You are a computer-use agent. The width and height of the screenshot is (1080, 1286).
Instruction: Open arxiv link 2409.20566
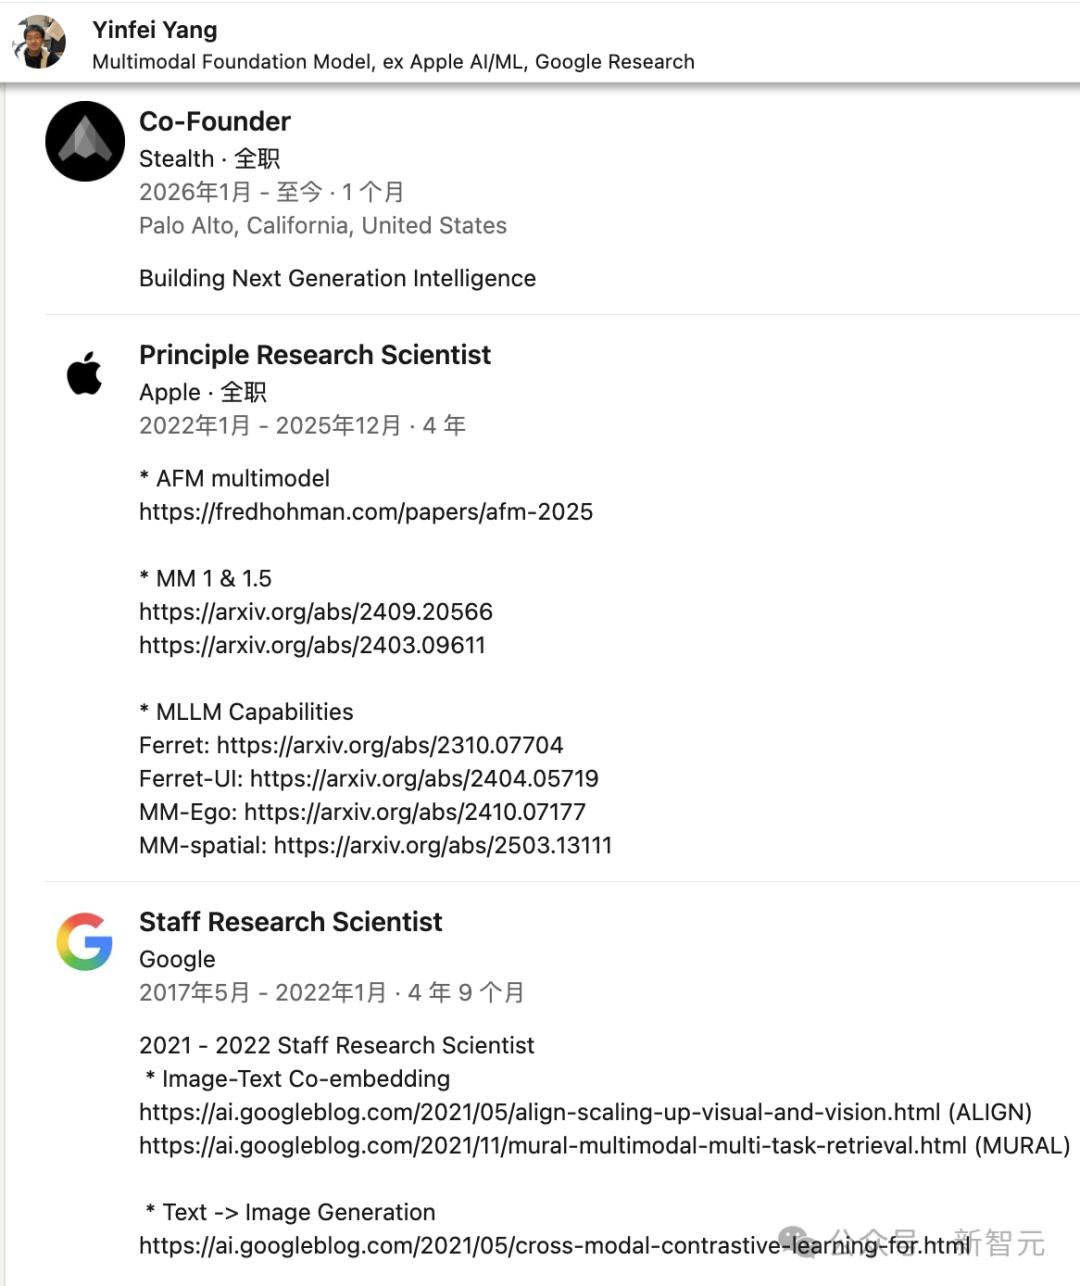(316, 612)
